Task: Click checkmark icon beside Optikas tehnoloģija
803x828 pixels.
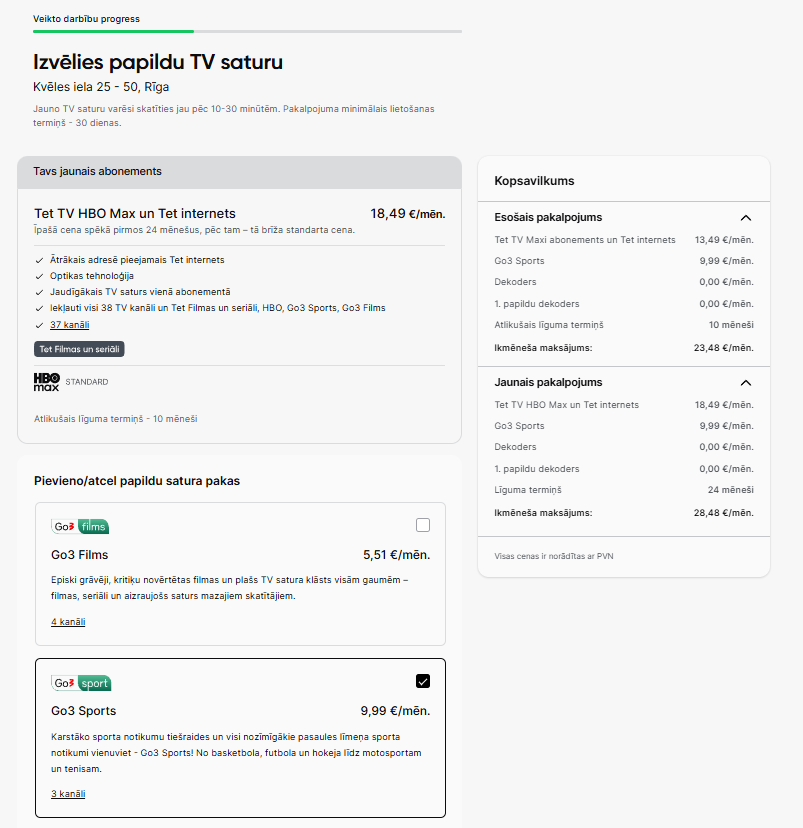Action: (x=39, y=276)
